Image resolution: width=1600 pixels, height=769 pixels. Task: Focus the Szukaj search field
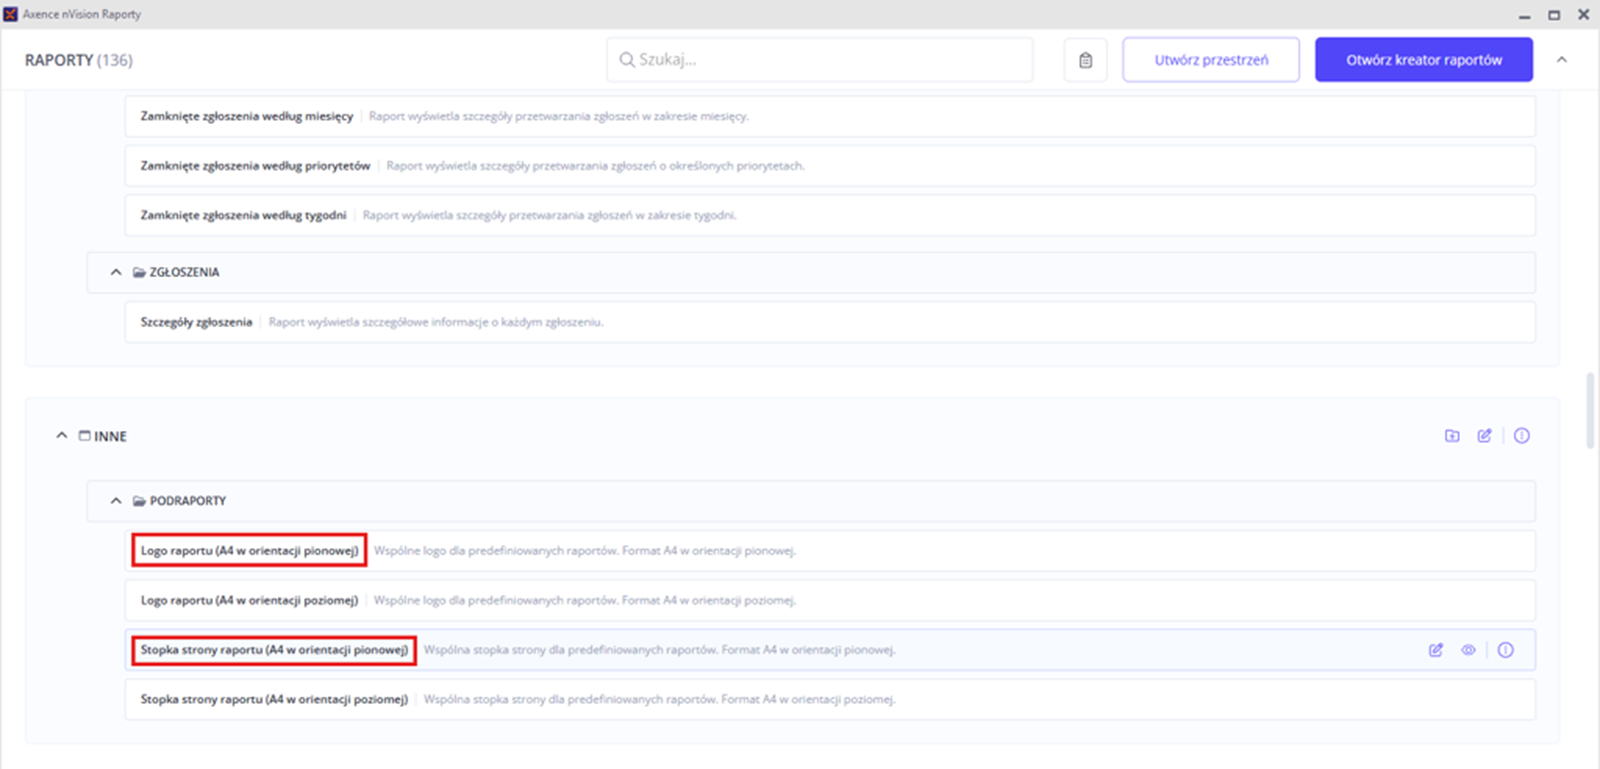(x=820, y=60)
